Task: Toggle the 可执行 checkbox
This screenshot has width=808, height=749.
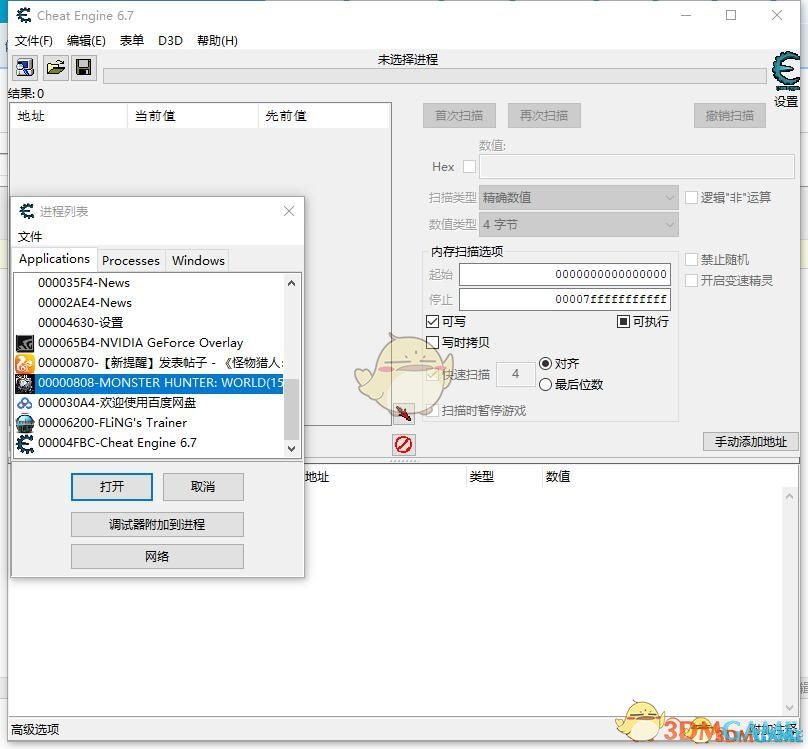Action: [x=623, y=322]
